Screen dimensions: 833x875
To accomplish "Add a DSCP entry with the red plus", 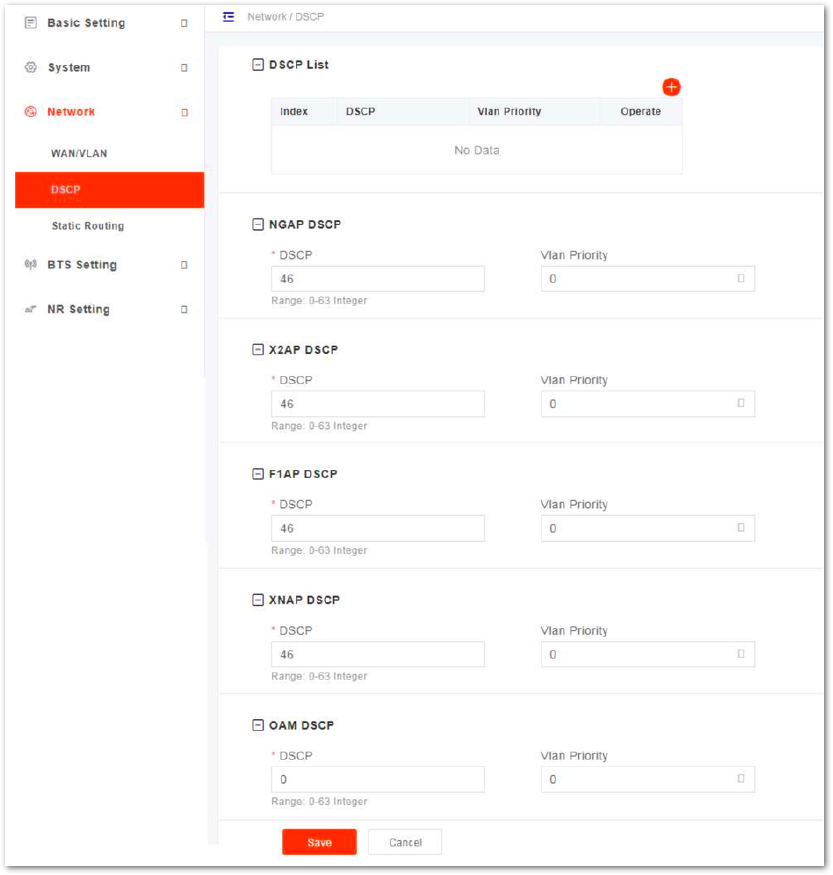I will pos(671,87).
